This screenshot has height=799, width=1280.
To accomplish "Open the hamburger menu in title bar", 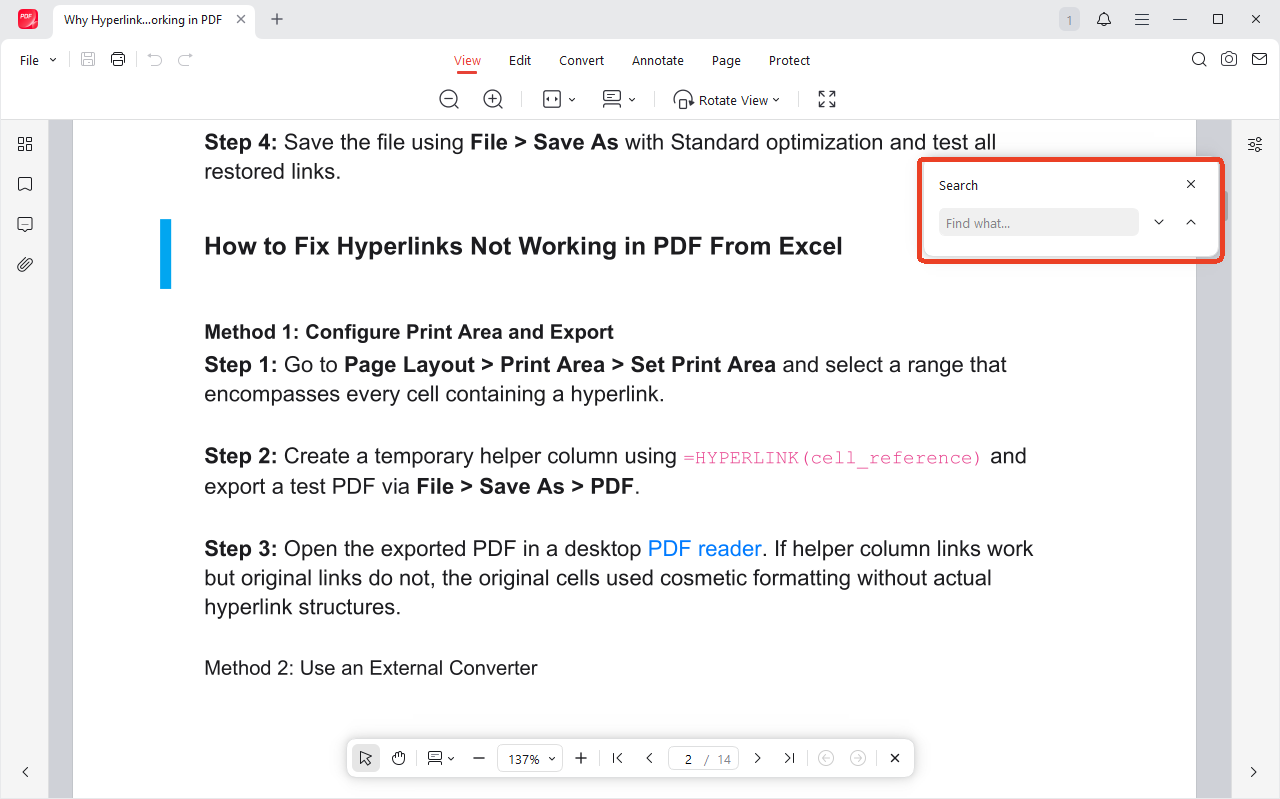I will [1141, 19].
